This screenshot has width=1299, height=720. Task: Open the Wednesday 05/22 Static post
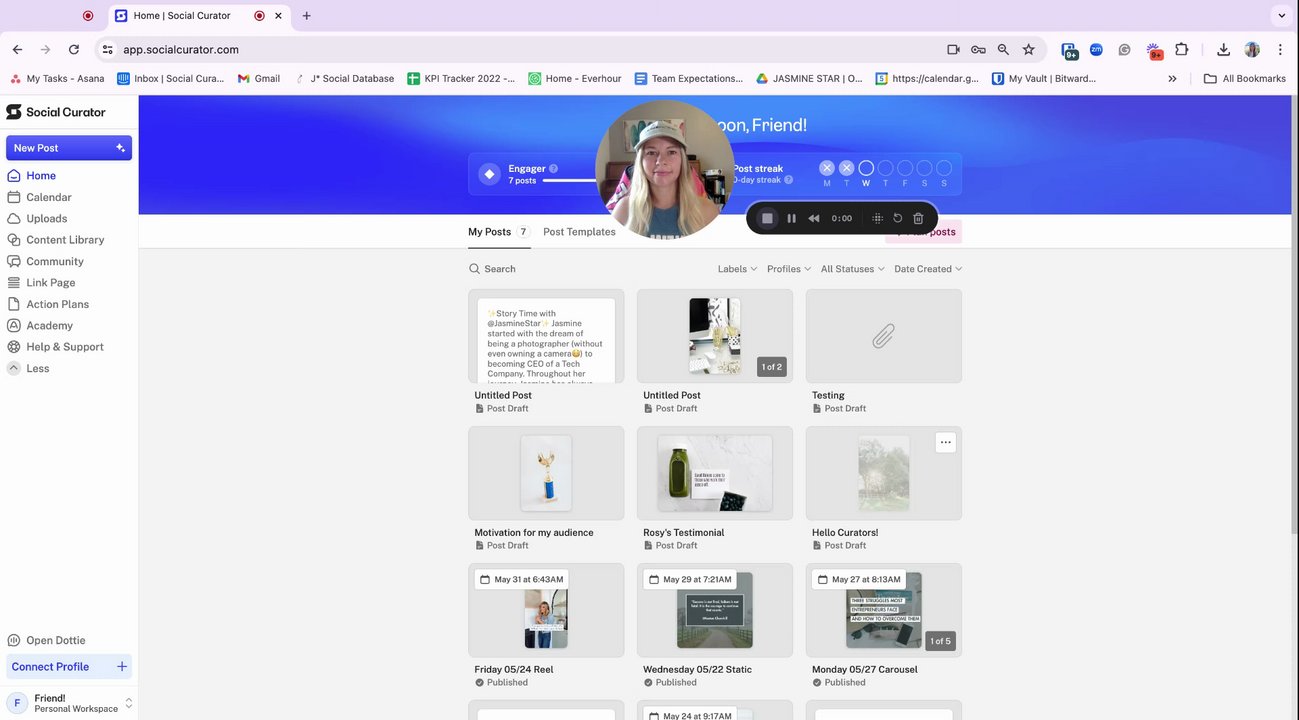click(715, 610)
